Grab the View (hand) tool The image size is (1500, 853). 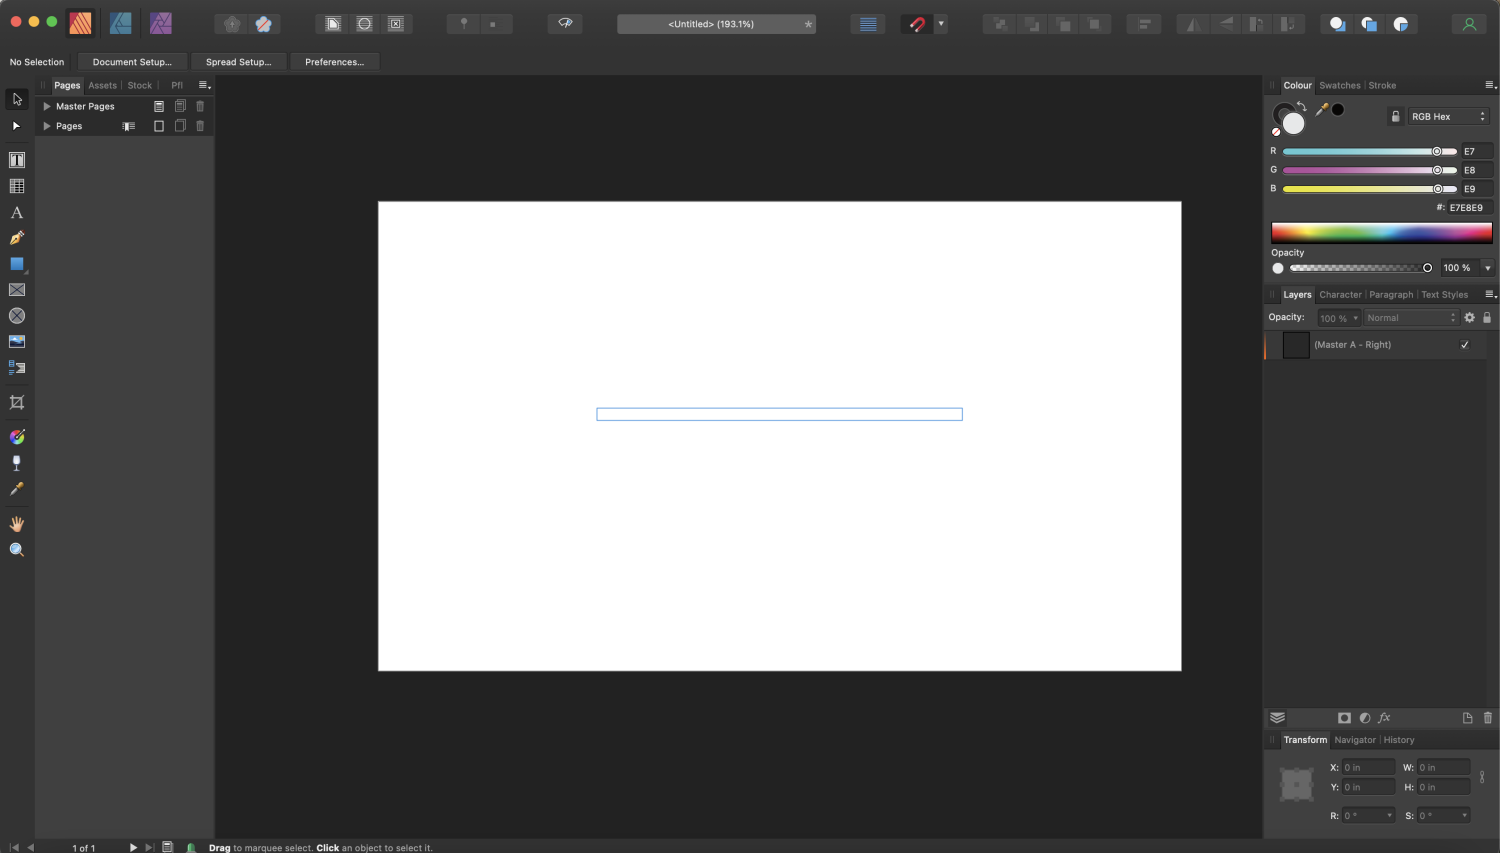click(x=16, y=523)
